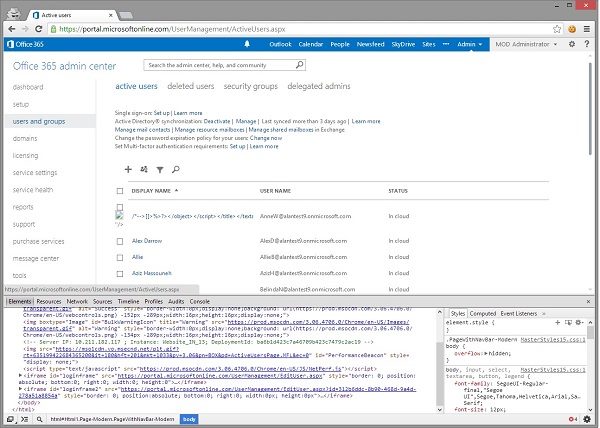600x428 pixels.
Task: Click the page vertical scrollbar thumb
Action: [590, 108]
